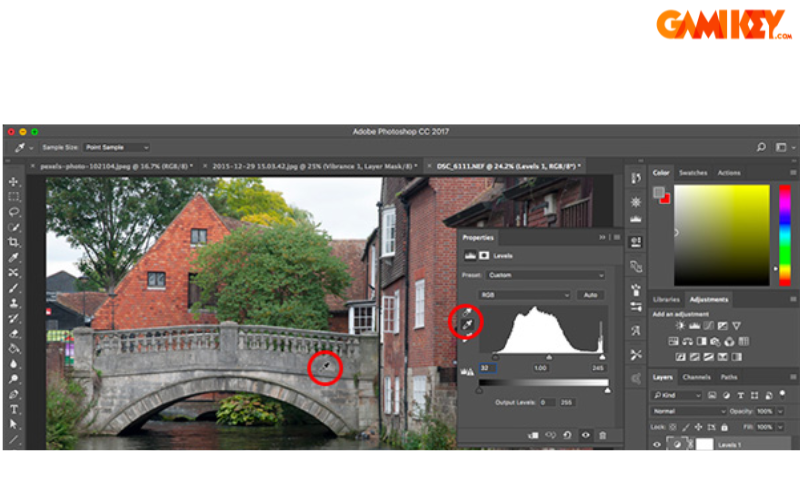Click the set gray point eyedropper in Levels
This screenshot has width=800, height=500.
coord(467,324)
